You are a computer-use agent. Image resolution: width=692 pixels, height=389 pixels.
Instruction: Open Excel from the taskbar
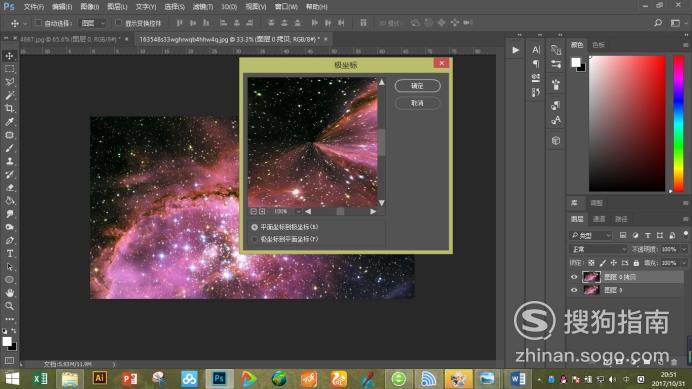click(x=40, y=378)
